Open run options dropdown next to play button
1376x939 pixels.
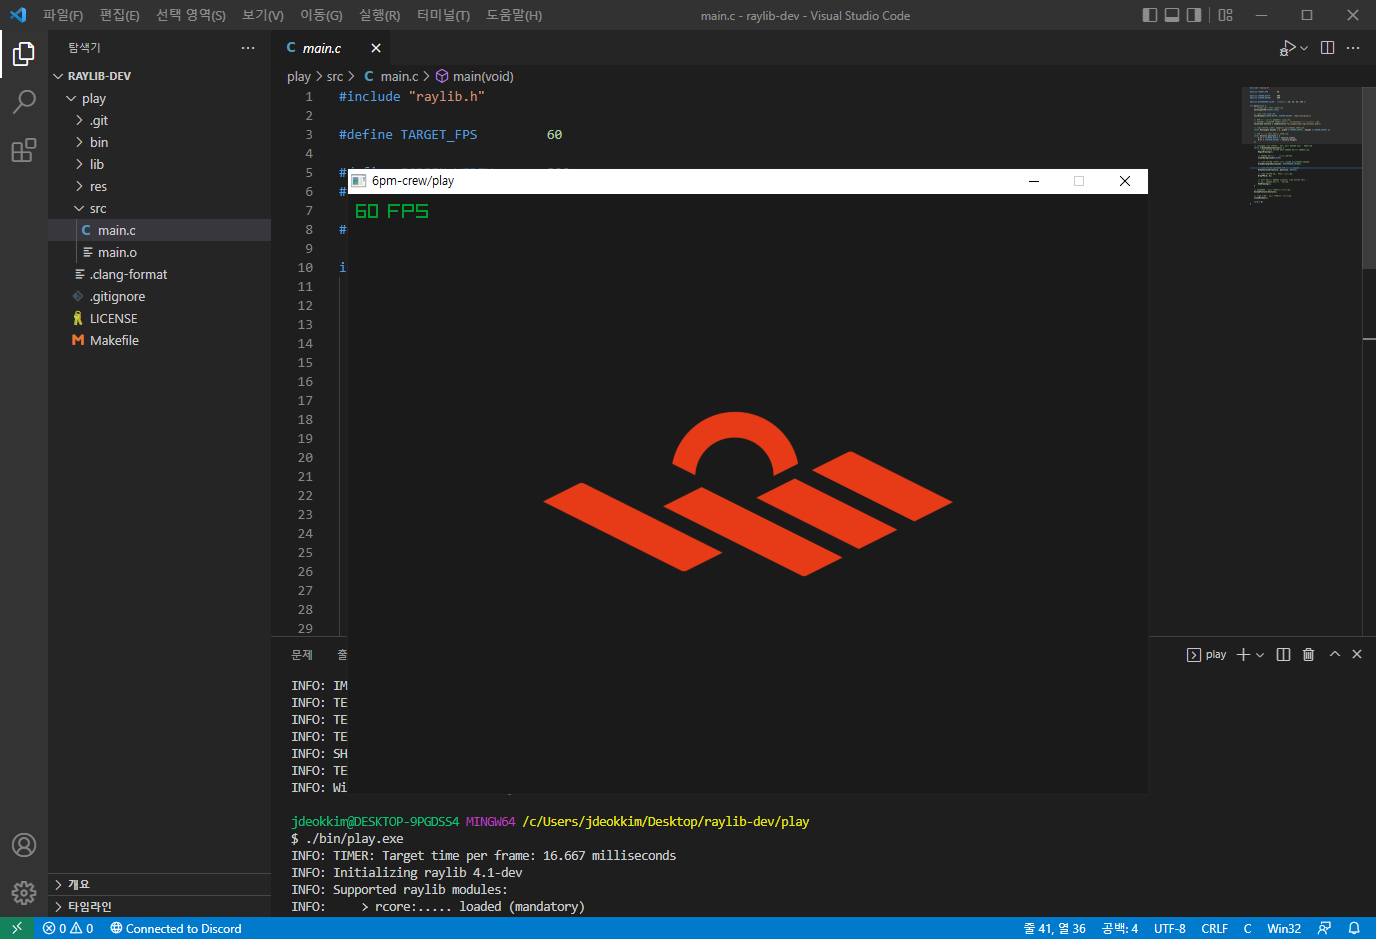(1304, 48)
